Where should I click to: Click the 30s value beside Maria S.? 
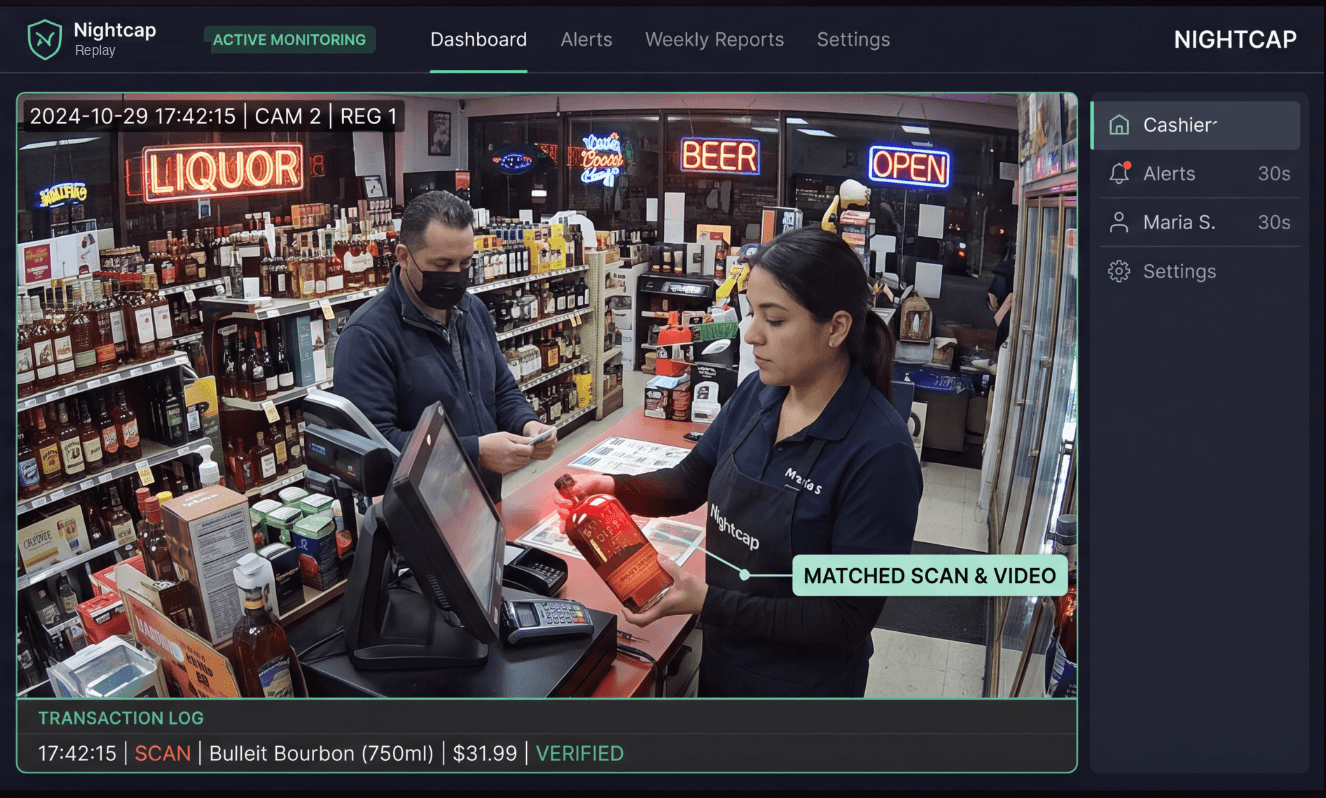[x=1274, y=223]
